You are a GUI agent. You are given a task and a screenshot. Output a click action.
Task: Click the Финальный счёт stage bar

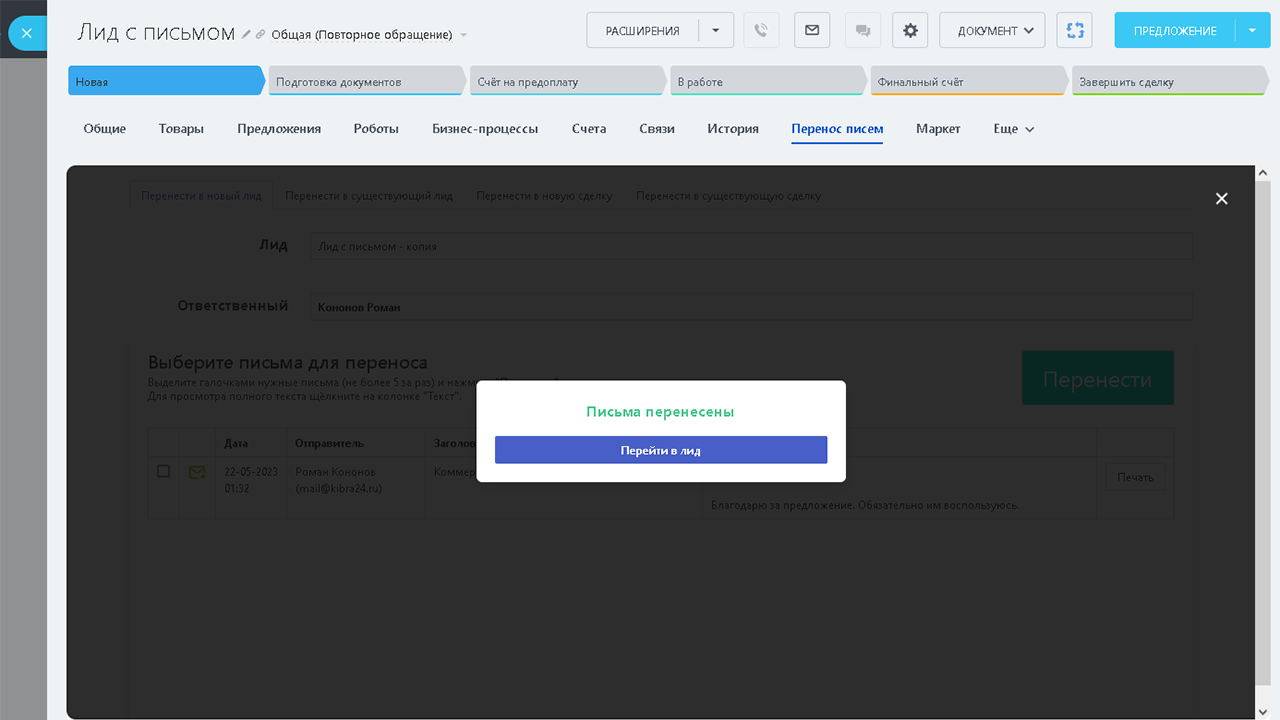coord(966,82)
